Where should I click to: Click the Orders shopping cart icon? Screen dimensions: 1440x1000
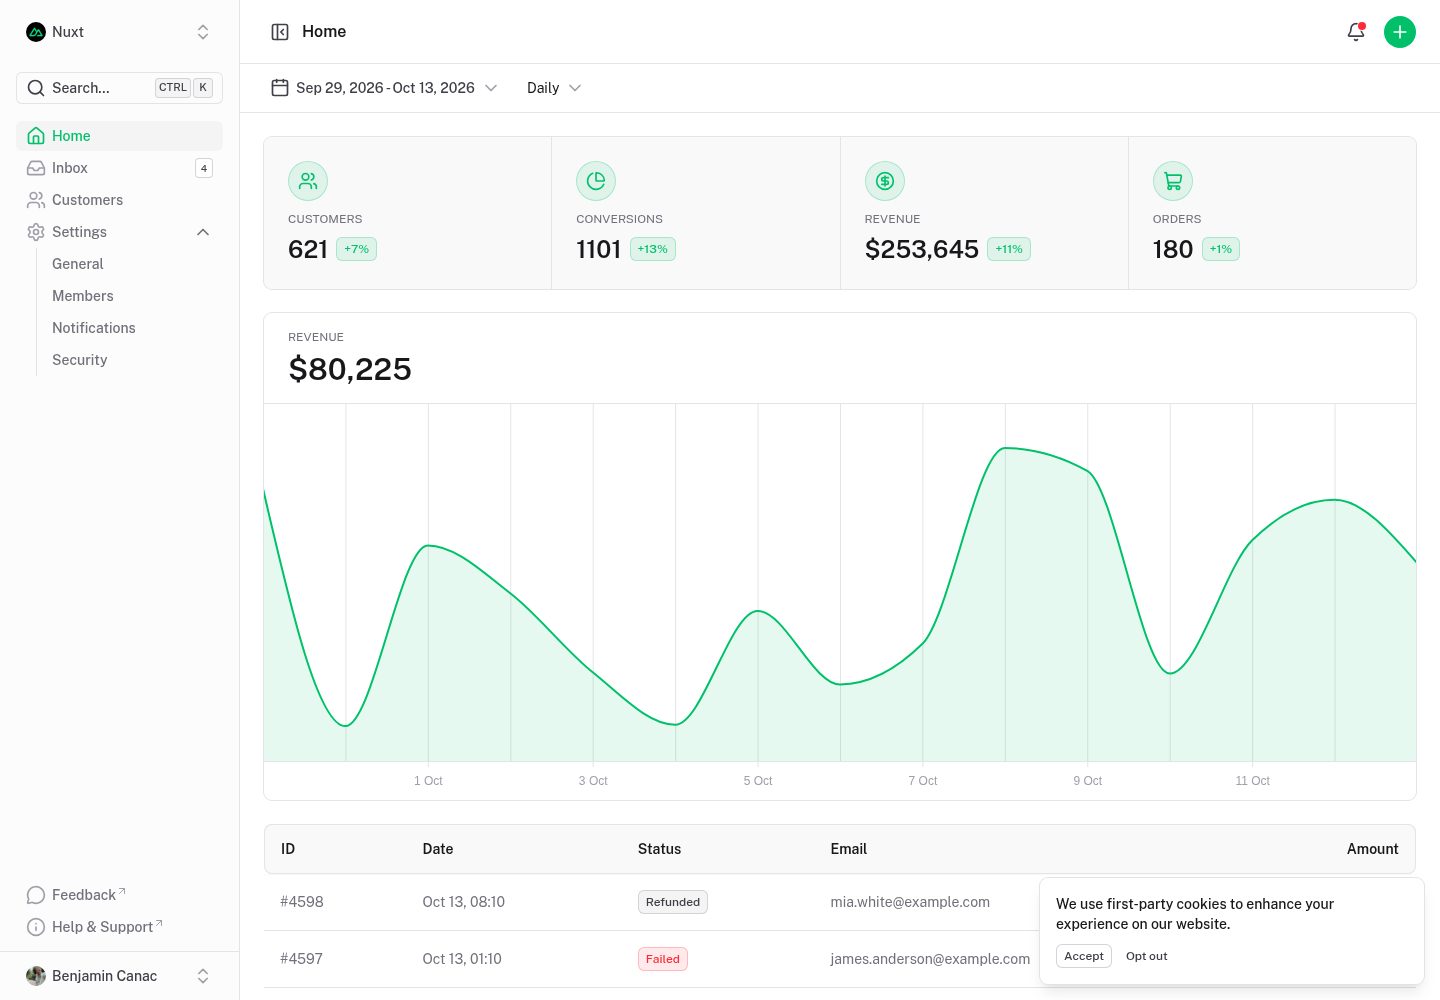[1173, 181]
